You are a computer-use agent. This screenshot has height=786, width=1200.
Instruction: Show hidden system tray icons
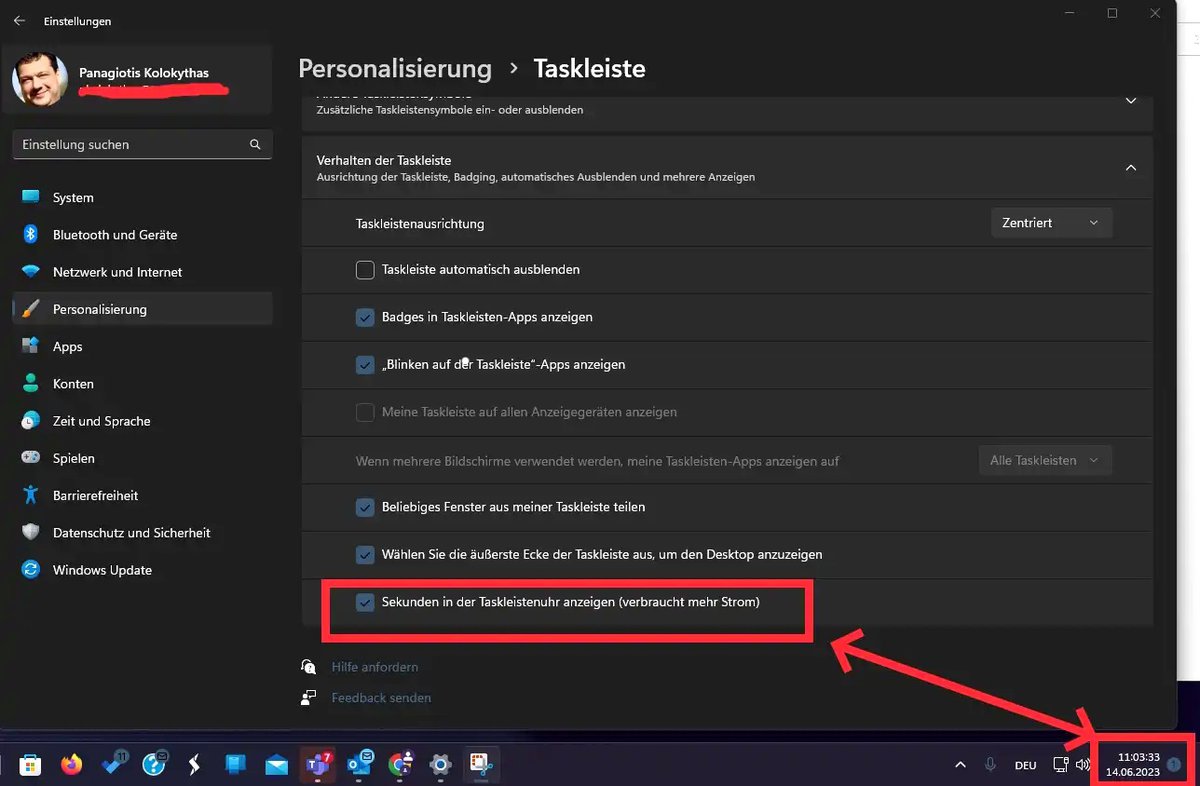(x=961, y=765)
